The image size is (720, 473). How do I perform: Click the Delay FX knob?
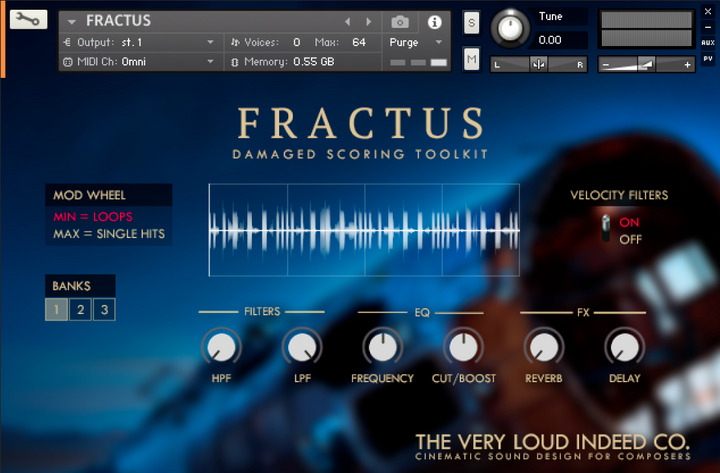coord(624,348)
